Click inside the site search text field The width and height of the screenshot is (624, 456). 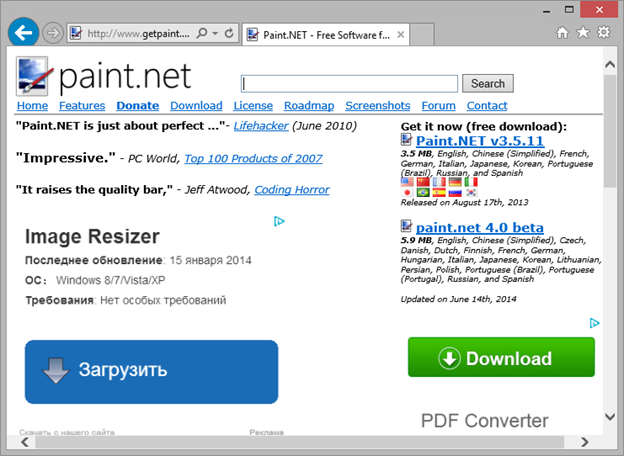[x=349, y=83]
